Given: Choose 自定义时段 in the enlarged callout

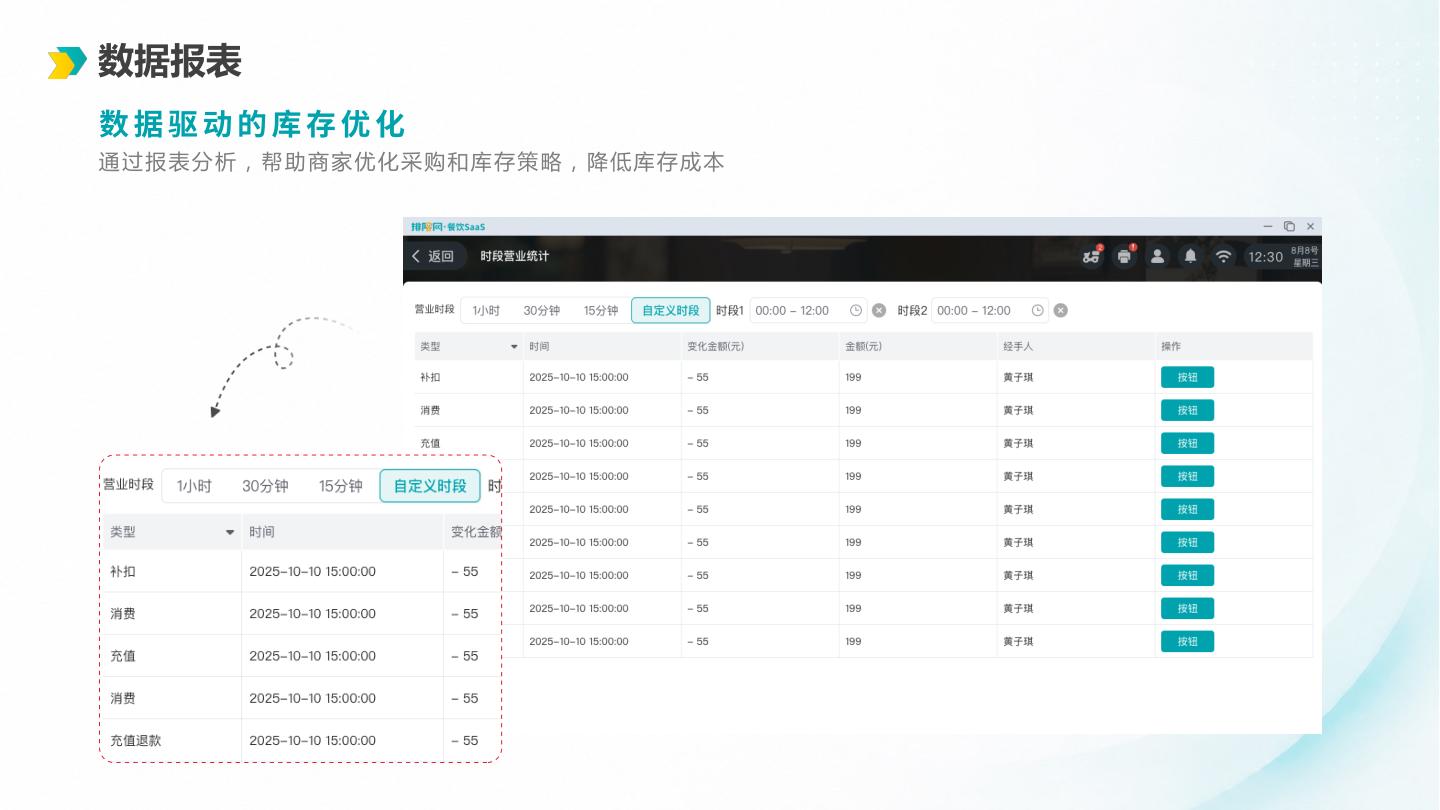Looking at the screenshot, I should pyautogui.click(x=430, y=486).
